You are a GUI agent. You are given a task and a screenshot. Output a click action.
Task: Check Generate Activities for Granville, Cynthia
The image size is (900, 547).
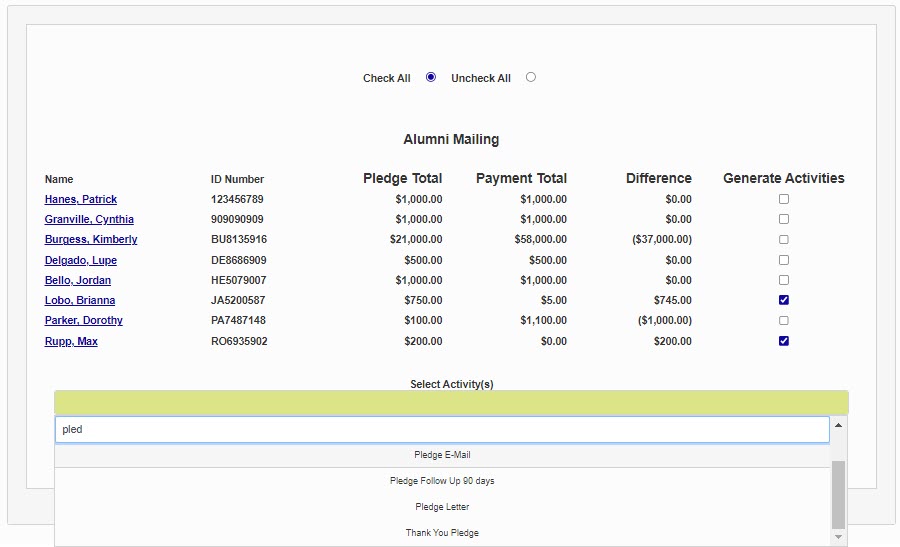pos(784,219)
